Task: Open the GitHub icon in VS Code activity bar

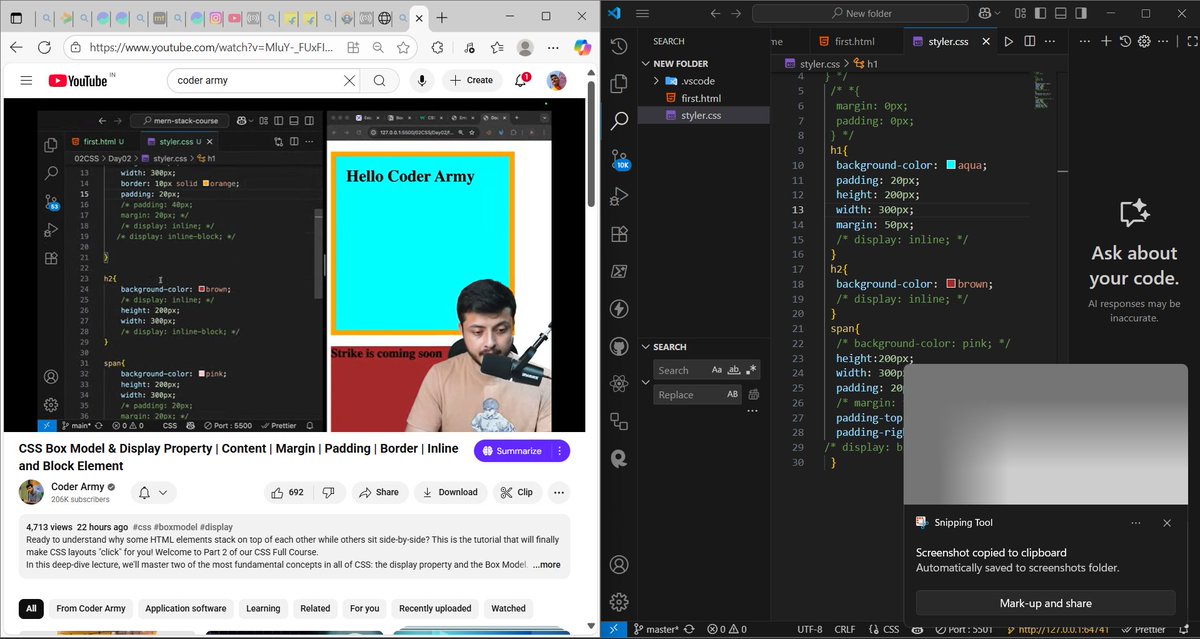Action: (x=619, y=347)
